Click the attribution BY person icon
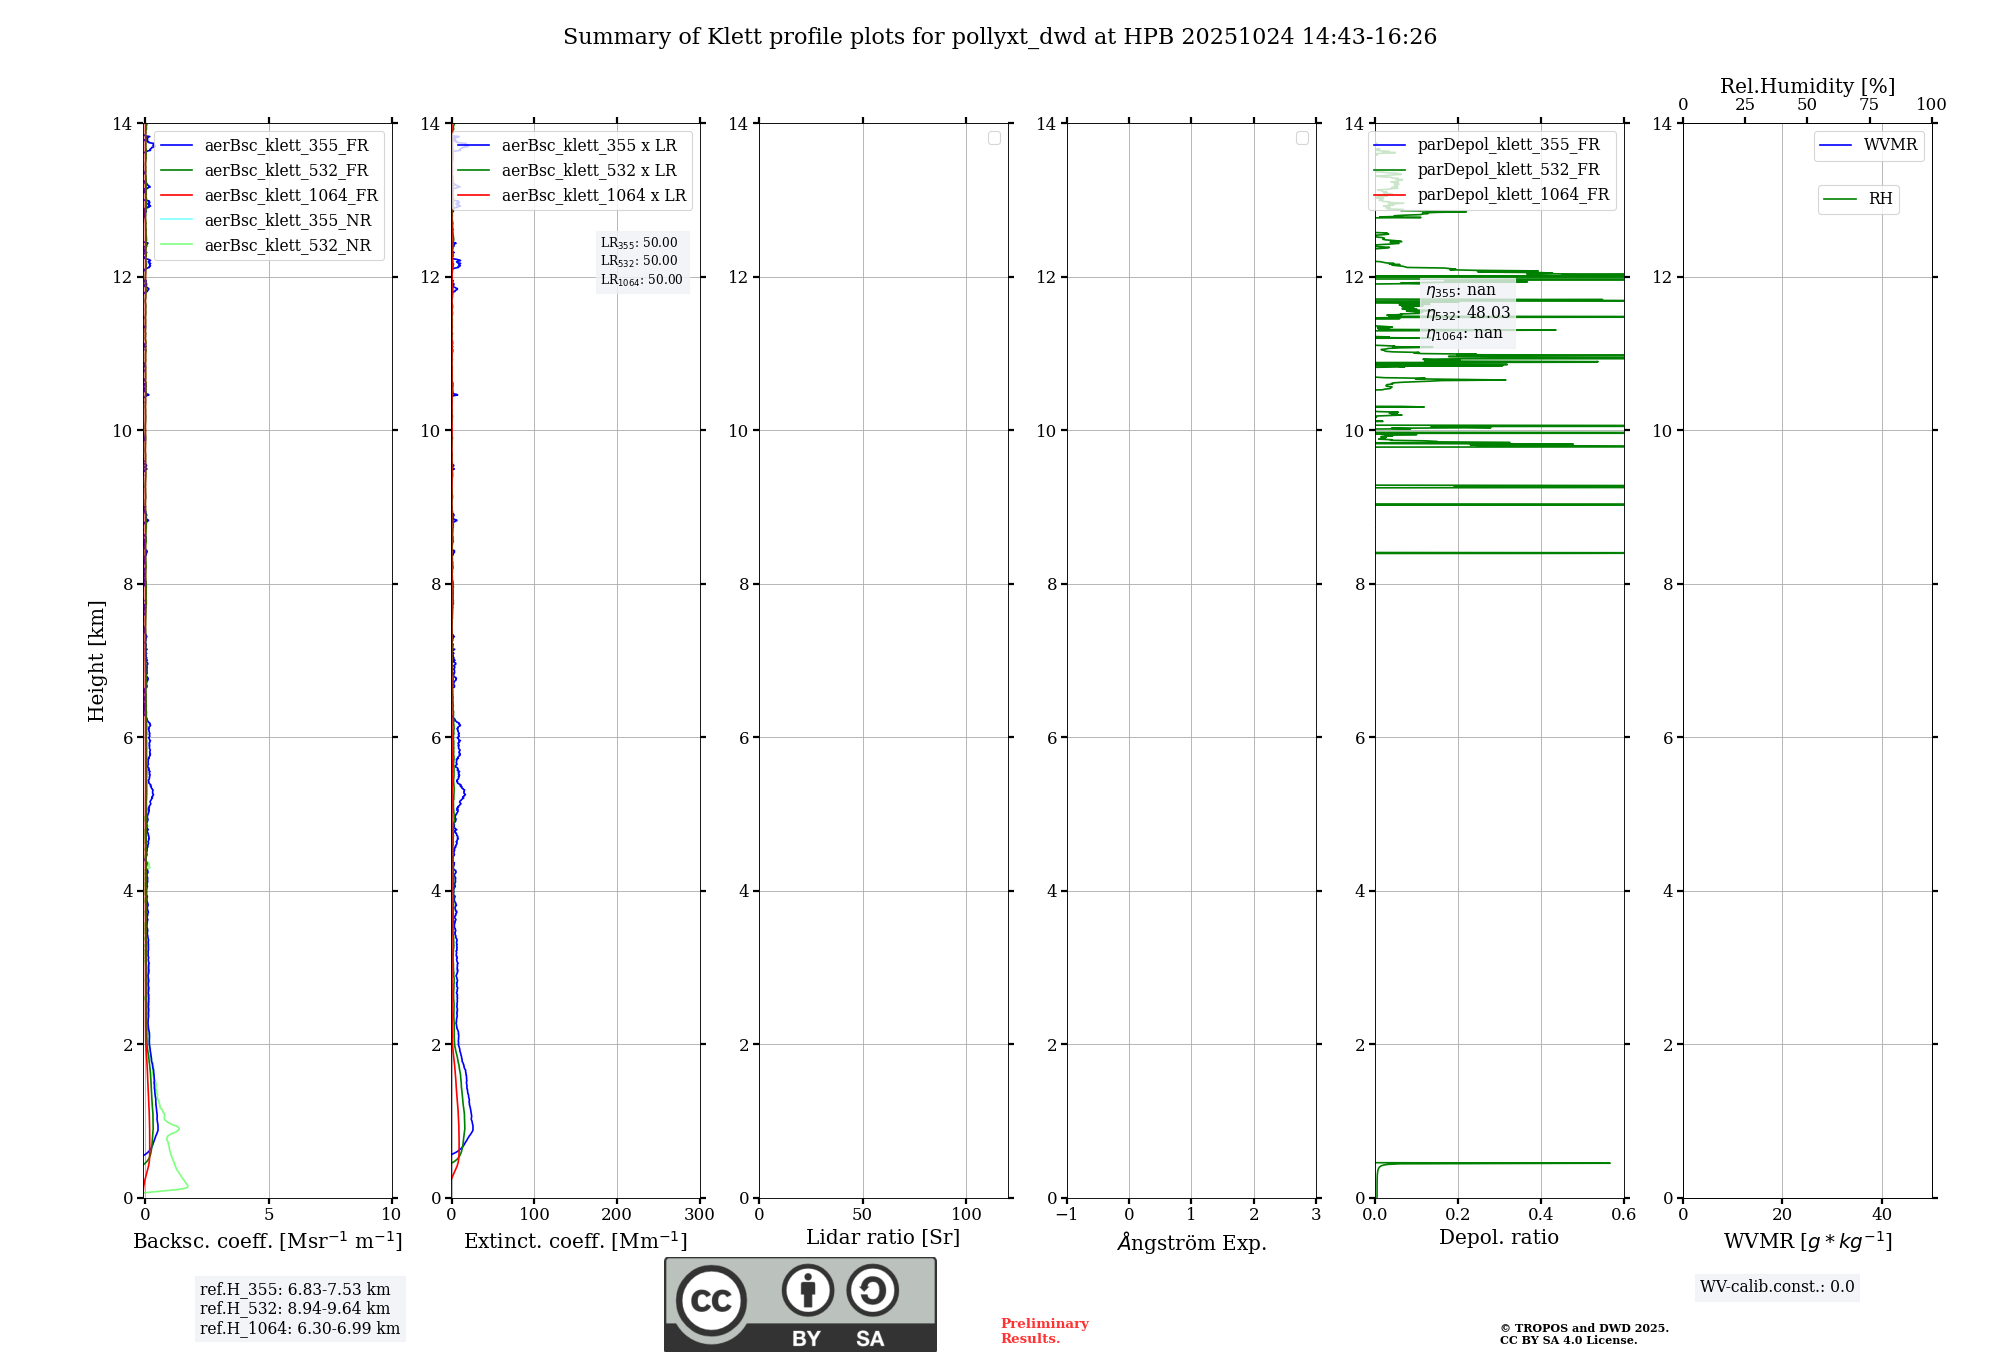 [x=807, y=1290]
